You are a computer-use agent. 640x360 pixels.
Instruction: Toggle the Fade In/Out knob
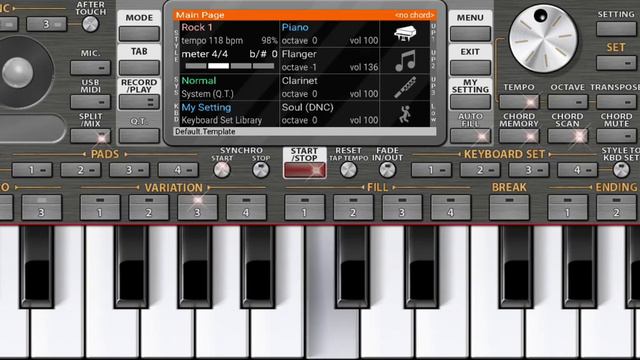(387, 170)
